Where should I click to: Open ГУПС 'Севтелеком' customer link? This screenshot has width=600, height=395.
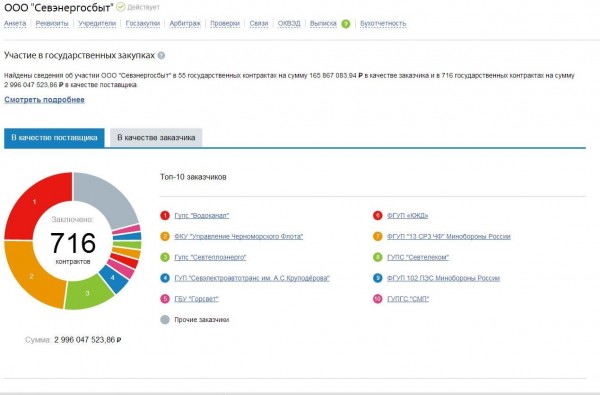(x=417, y=257)
